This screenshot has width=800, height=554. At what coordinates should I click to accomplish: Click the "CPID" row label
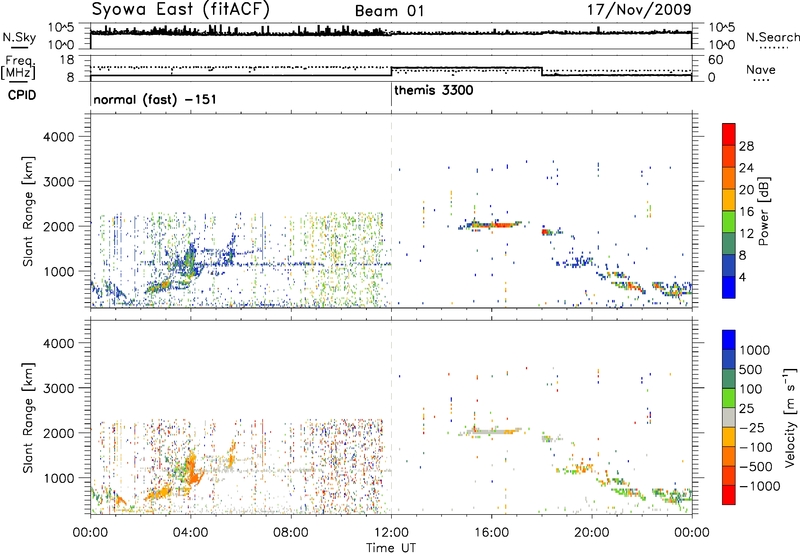point(22,95)
